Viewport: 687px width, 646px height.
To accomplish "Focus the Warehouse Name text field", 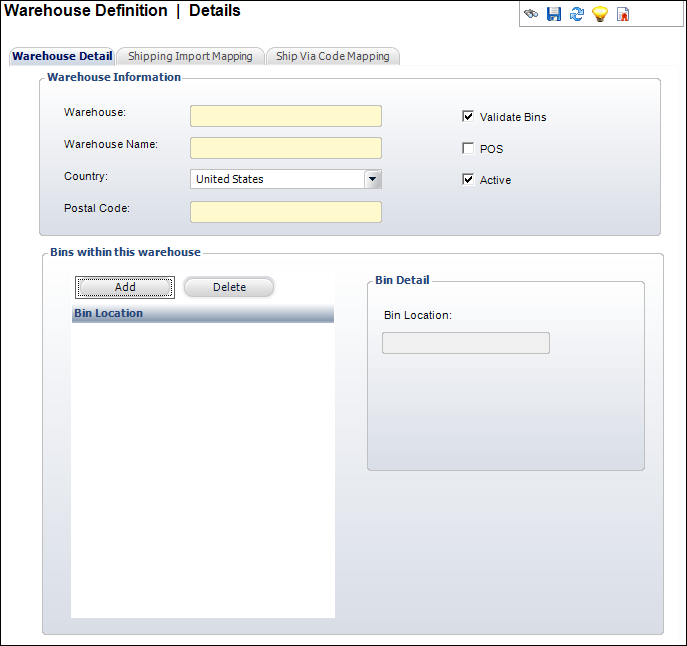I will pyautogui.click(x=285, y=148).
